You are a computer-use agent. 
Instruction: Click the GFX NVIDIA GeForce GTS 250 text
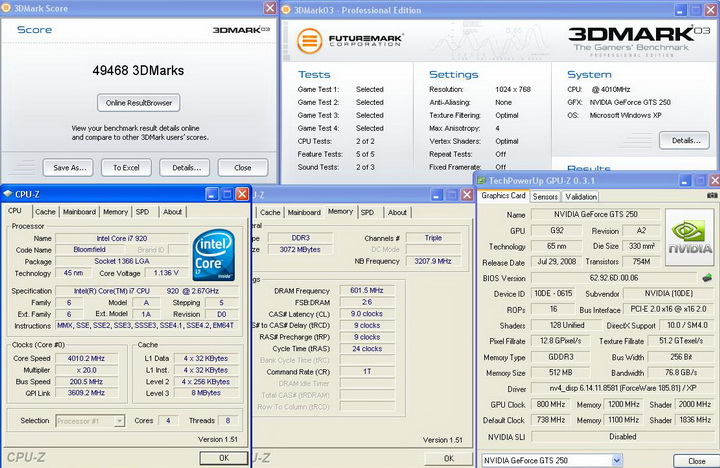[630, 102]
